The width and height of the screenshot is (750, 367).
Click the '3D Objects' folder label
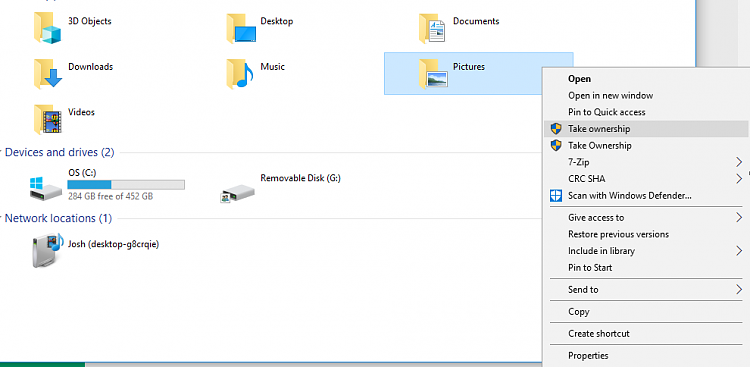pyautogui.click(x=90, y=21)
